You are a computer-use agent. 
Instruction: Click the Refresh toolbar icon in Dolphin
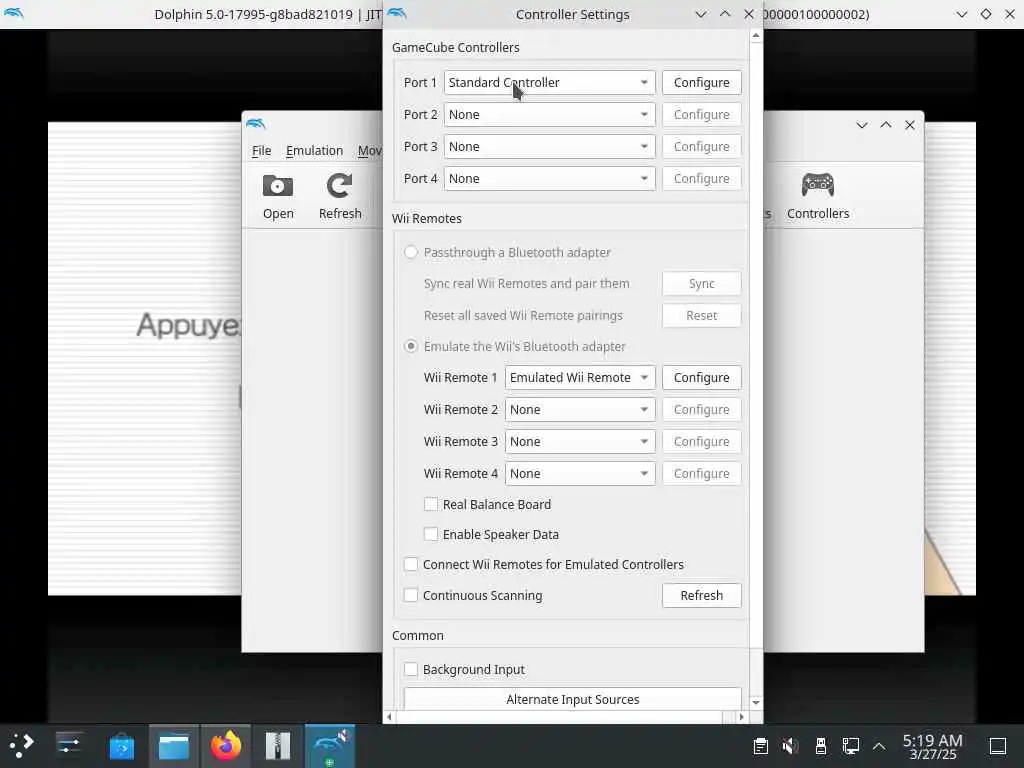(x=340, y=197)
